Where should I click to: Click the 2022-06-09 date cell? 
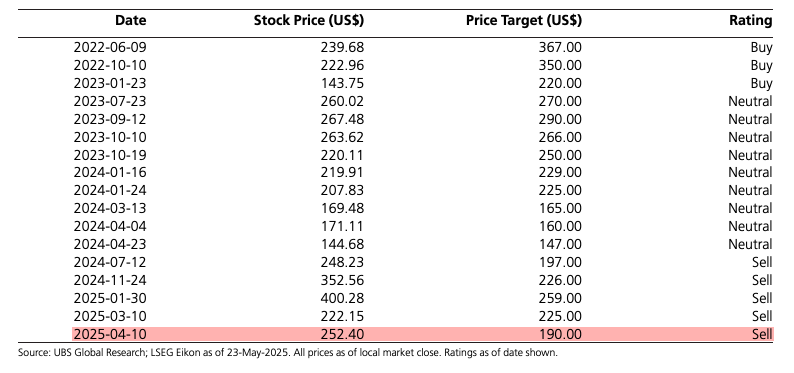109,47
